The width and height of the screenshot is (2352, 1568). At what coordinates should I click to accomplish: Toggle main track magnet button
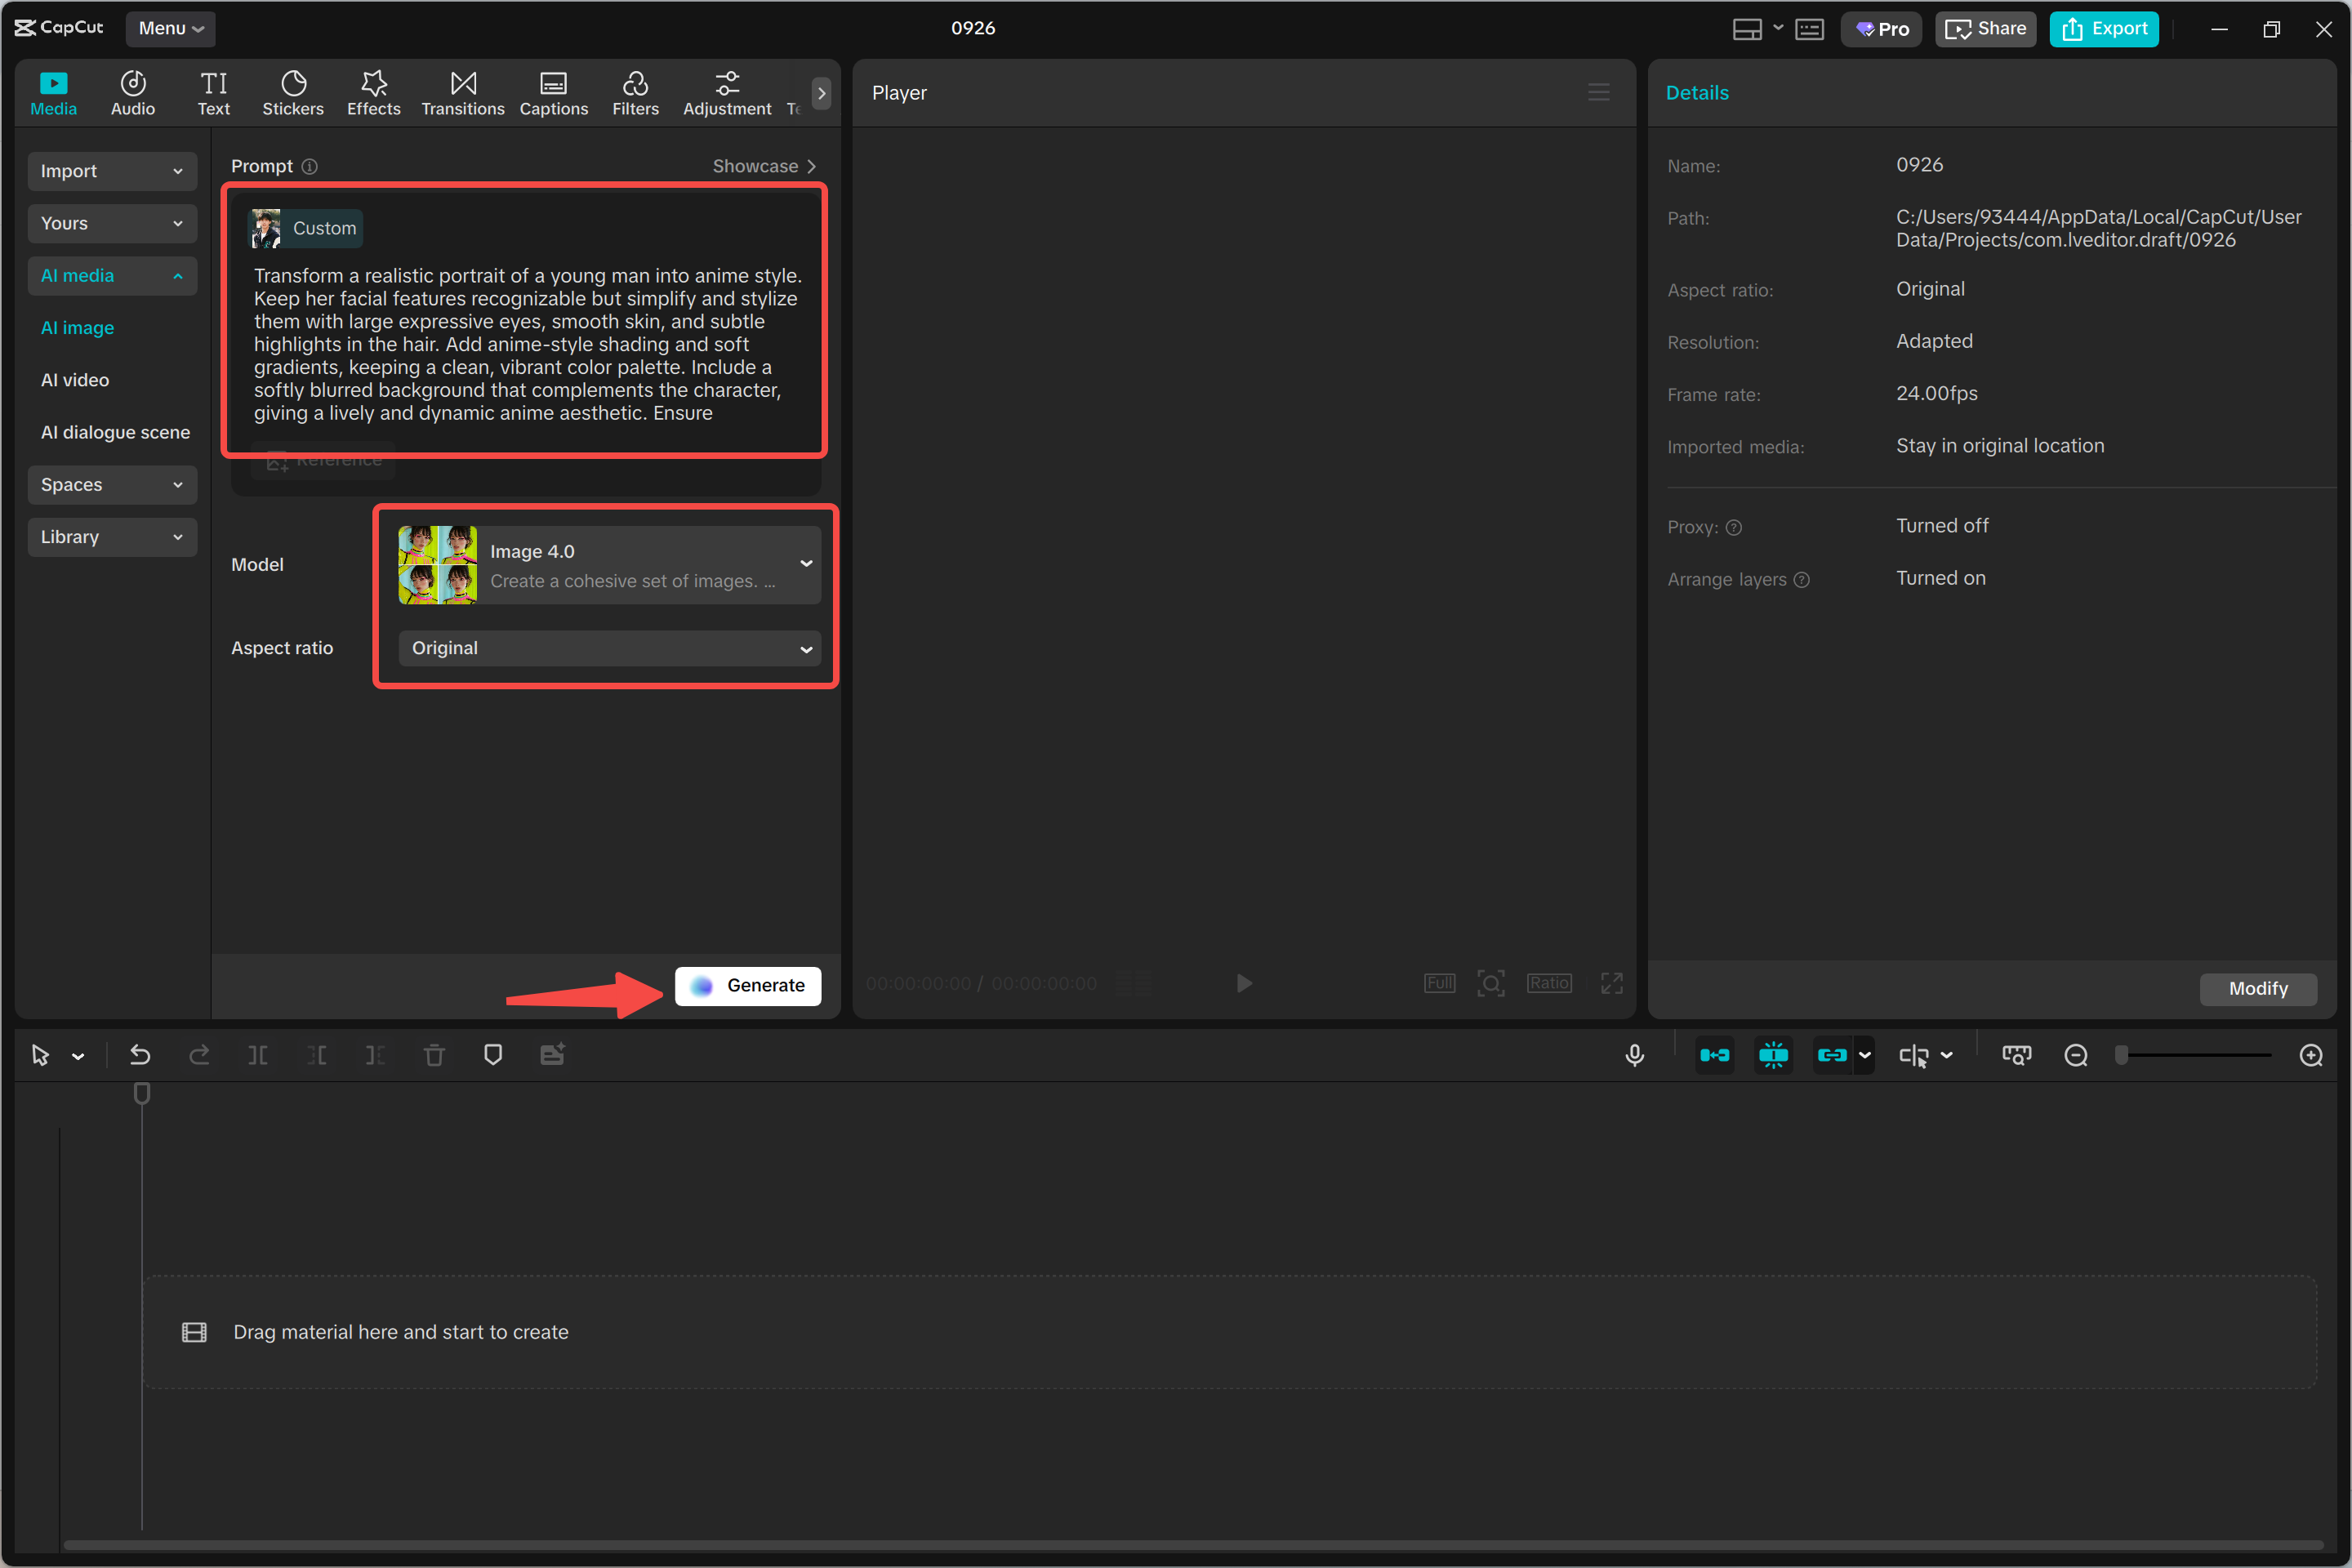click(x=1714, y=1055)
